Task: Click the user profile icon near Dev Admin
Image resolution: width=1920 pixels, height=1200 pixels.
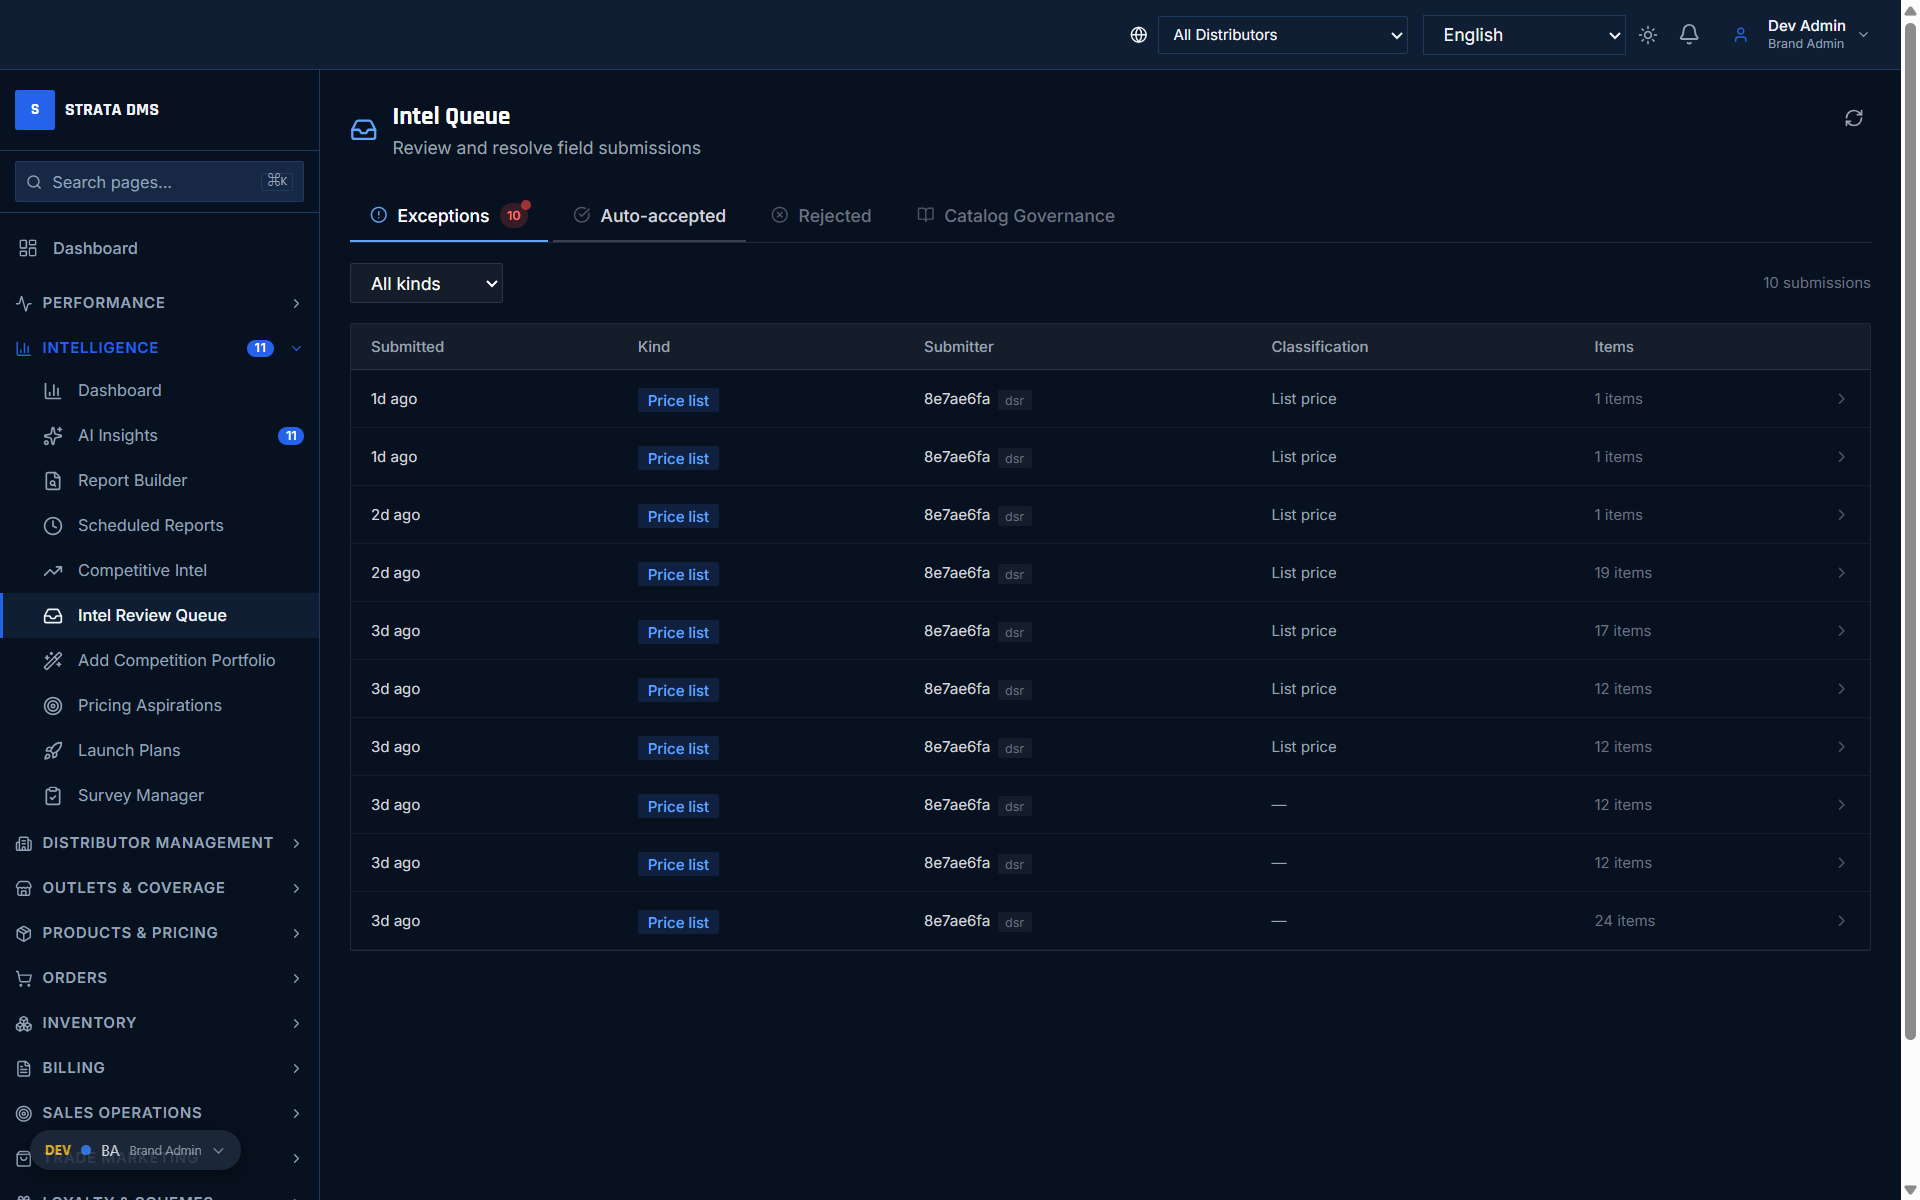Action: click(1740, 34)
